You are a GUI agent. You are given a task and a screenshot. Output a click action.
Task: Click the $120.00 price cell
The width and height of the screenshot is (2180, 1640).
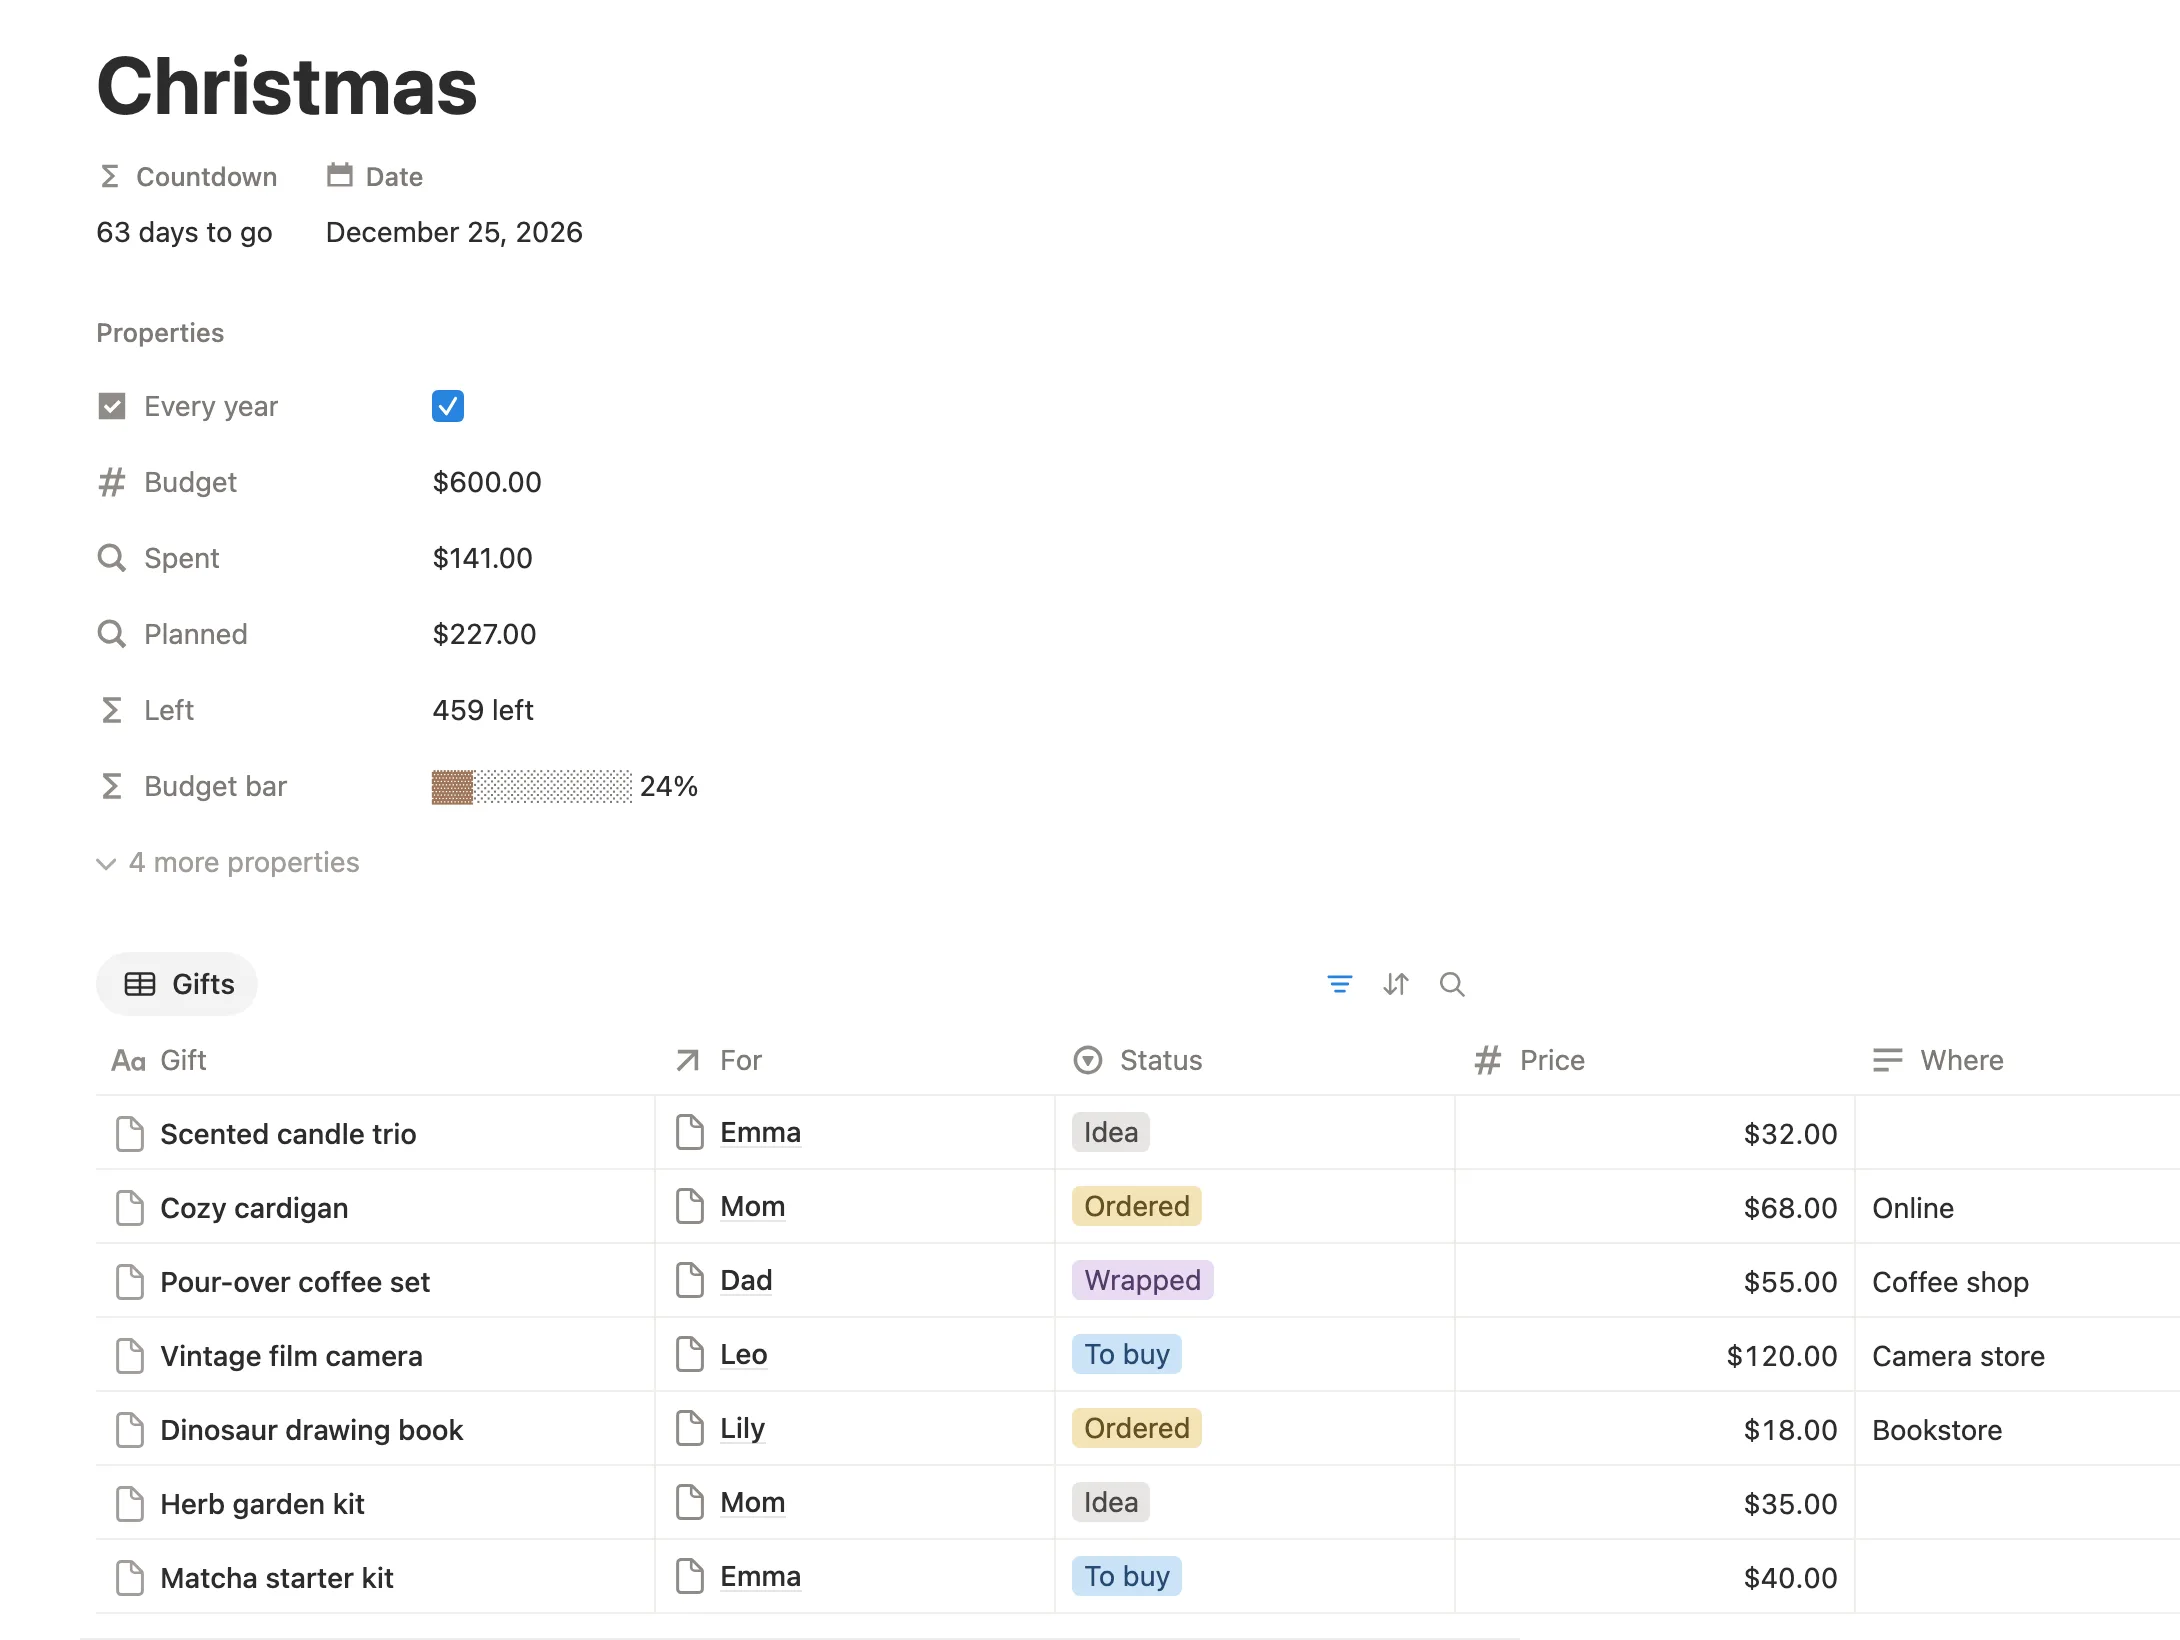pyautogui.click(x=1654, y=1356)
